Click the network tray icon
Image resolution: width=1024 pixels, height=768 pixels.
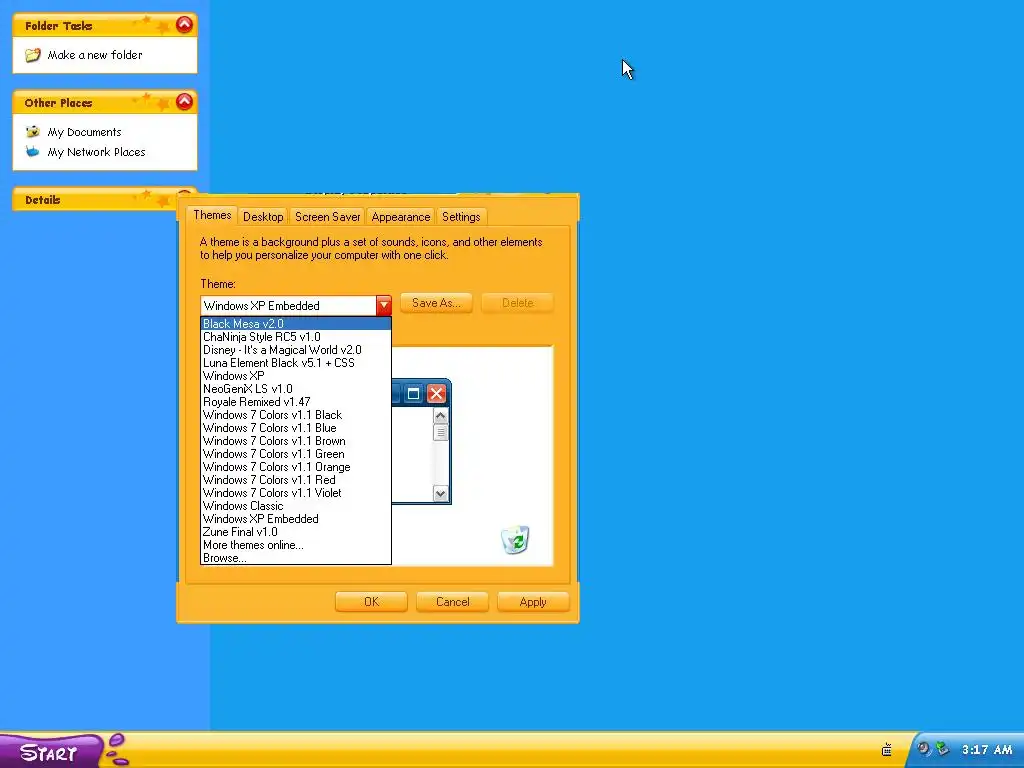point(942,748)
